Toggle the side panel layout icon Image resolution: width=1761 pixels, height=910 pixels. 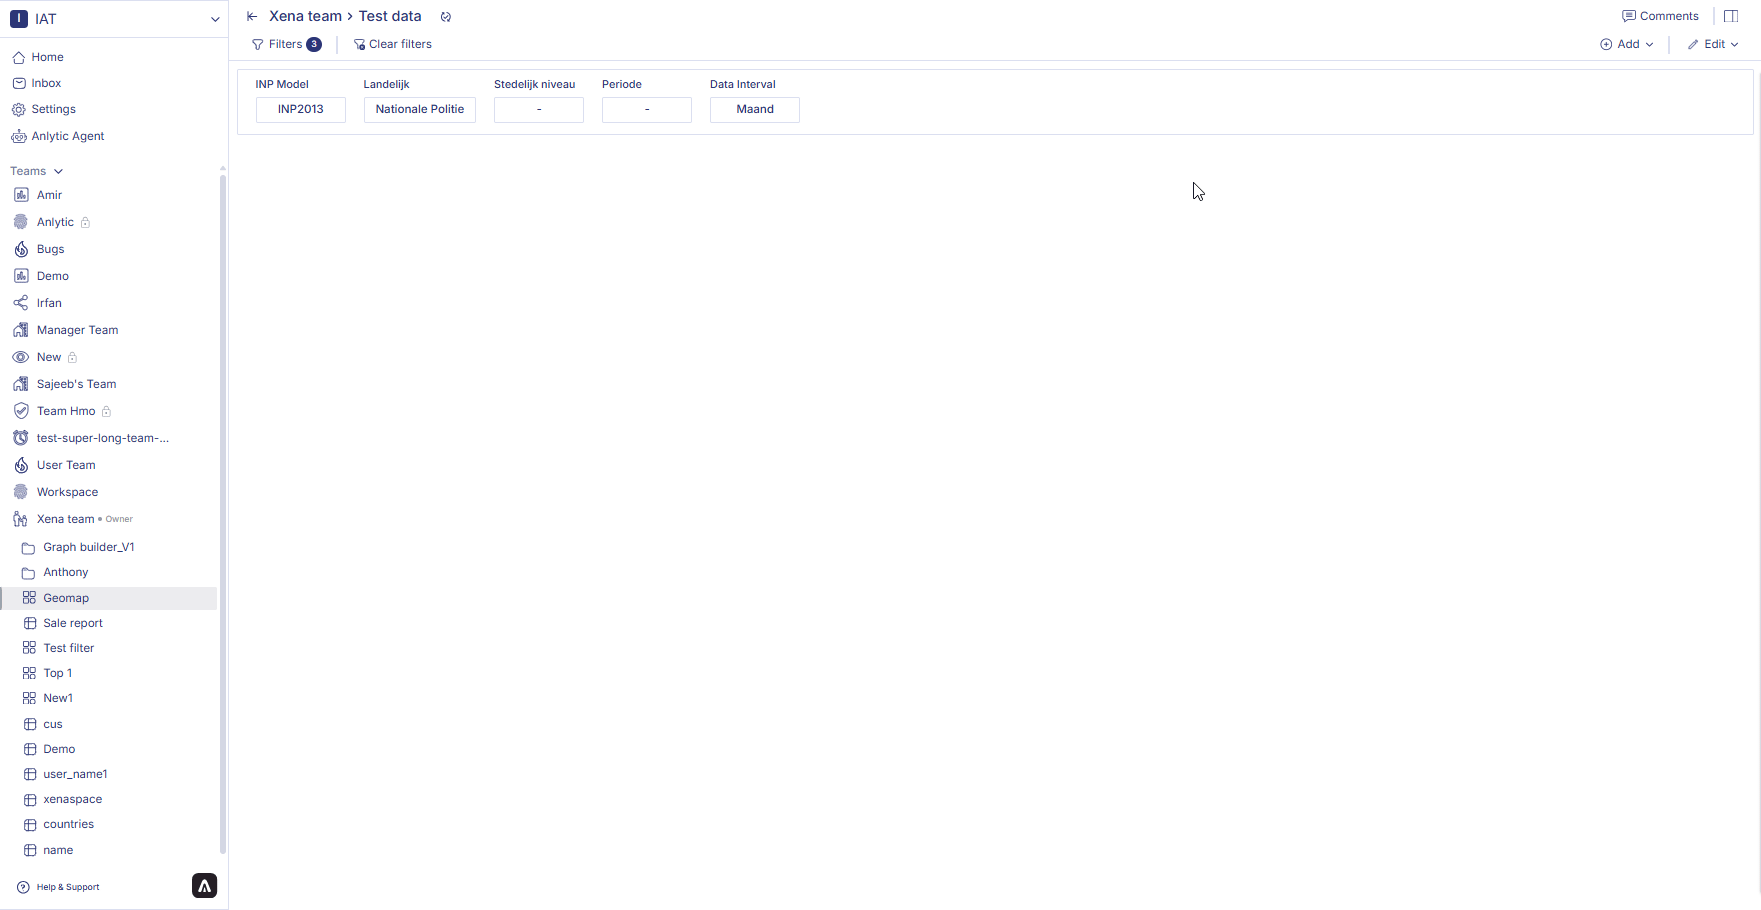1731,16
